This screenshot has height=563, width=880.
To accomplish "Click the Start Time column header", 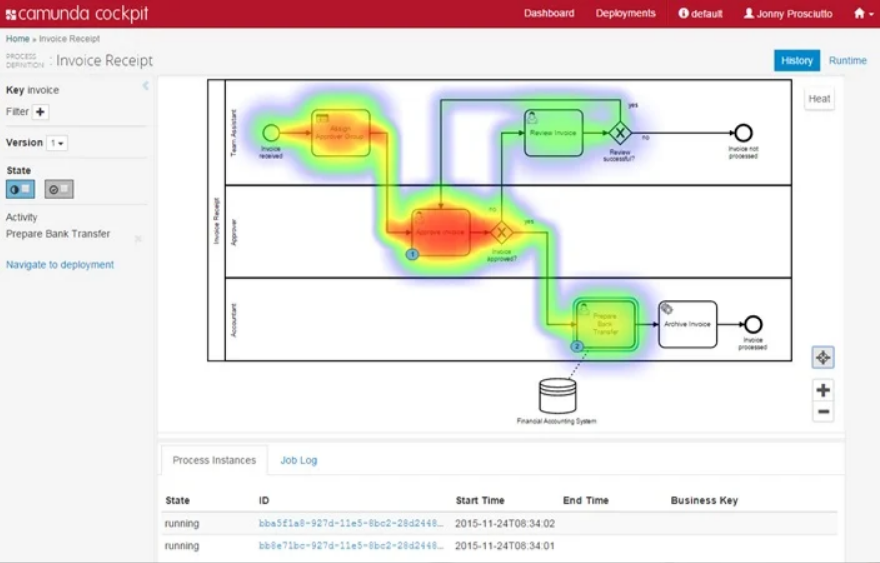I will point(480,501).
